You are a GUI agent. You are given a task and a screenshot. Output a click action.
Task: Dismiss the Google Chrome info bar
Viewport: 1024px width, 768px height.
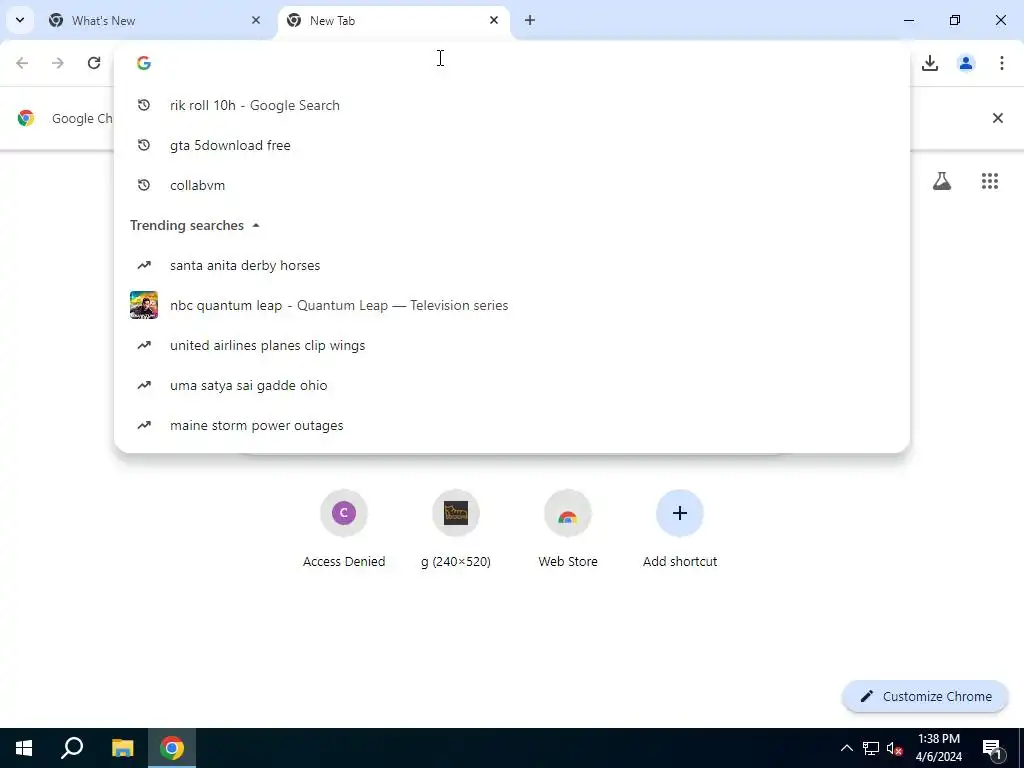pyautogui.click(x=998, y=118)
